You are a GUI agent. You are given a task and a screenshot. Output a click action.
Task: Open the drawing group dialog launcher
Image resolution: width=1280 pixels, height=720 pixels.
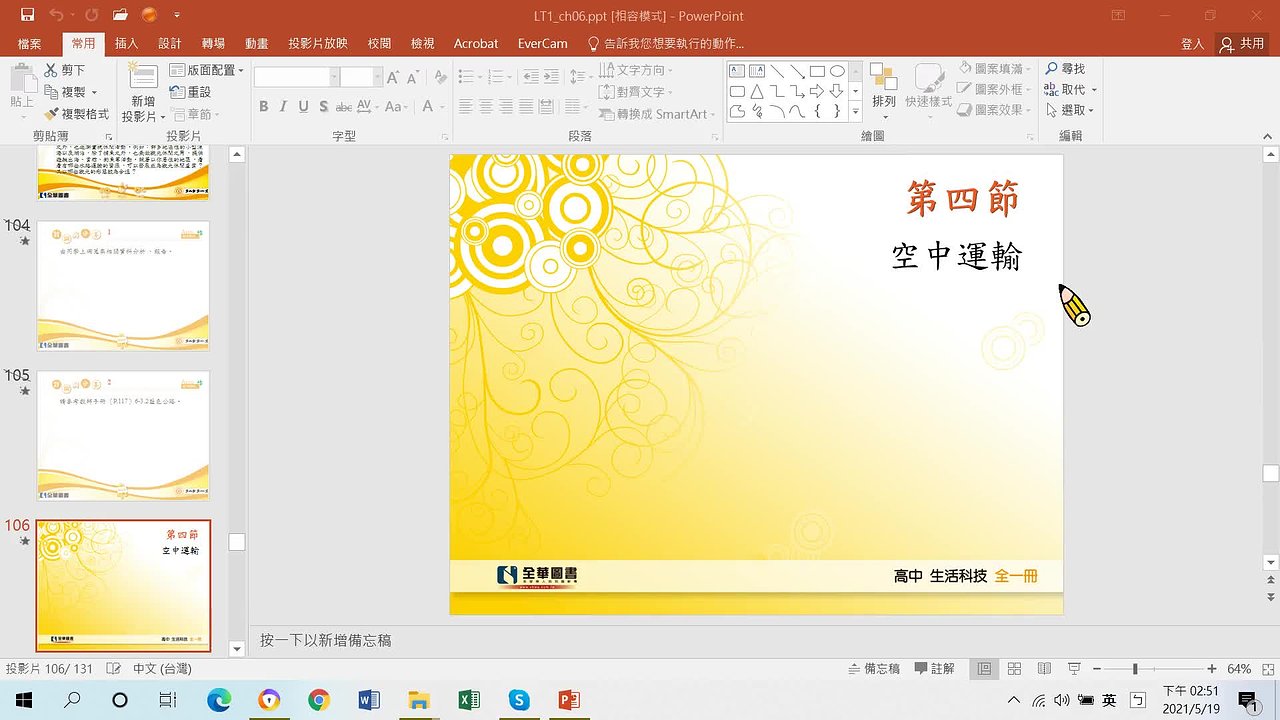pyautogui.click(x=1031, y=136)
